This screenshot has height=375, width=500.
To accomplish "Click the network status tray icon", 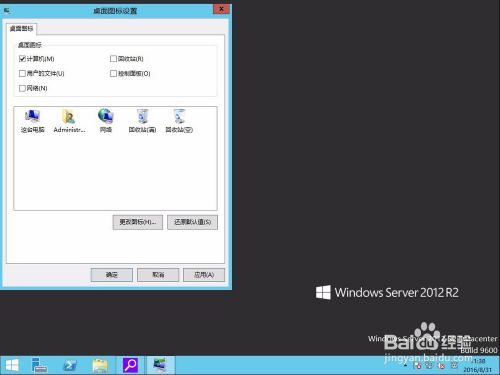I will 429,366.
